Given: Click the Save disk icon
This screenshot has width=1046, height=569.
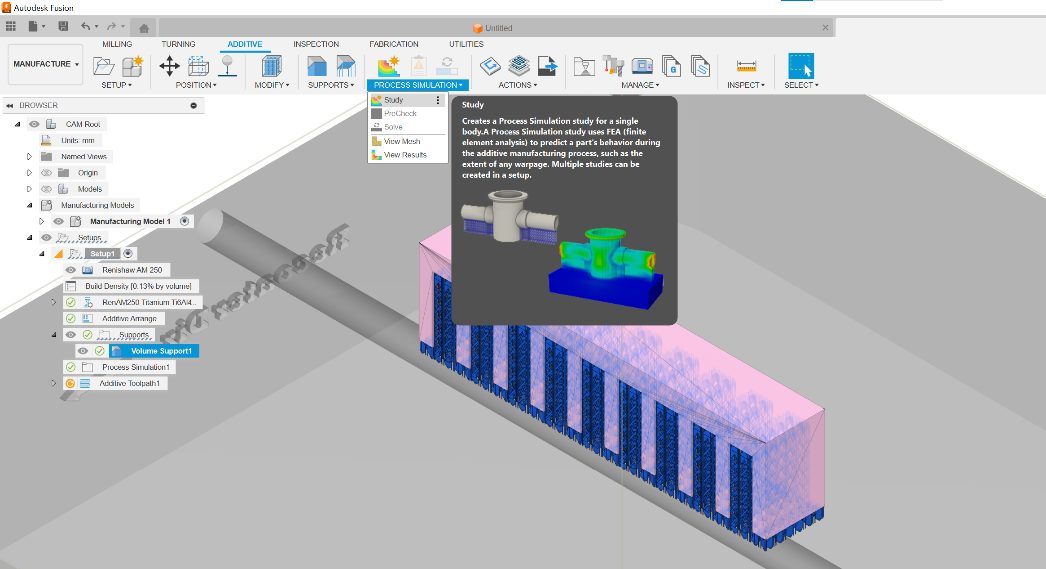Looking at the screenshot, I should coord(64,26).
